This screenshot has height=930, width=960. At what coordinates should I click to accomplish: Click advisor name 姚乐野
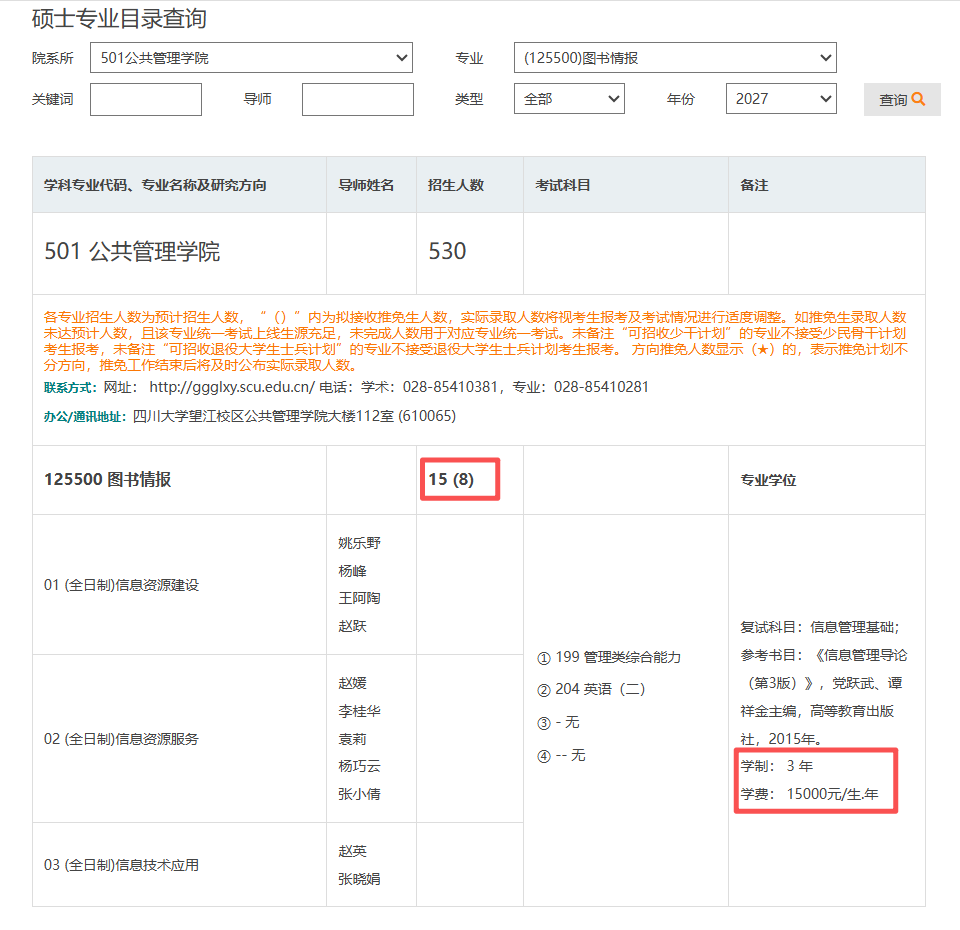point(359,543)
